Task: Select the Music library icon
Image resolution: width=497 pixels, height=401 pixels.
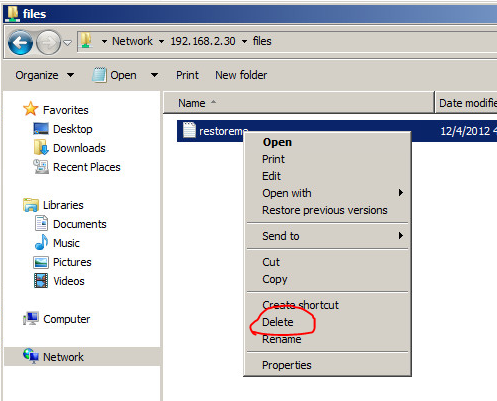Action: pyautogui.click(x=41, y=242)
